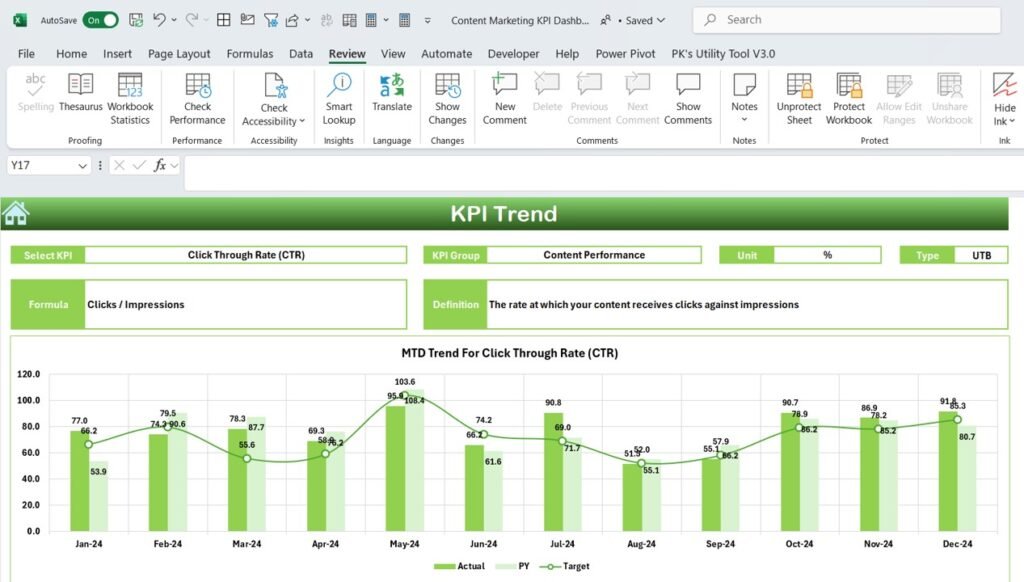Switch to the Formulas ribbon tab
Screen dimensions: 1024x582
249,53
